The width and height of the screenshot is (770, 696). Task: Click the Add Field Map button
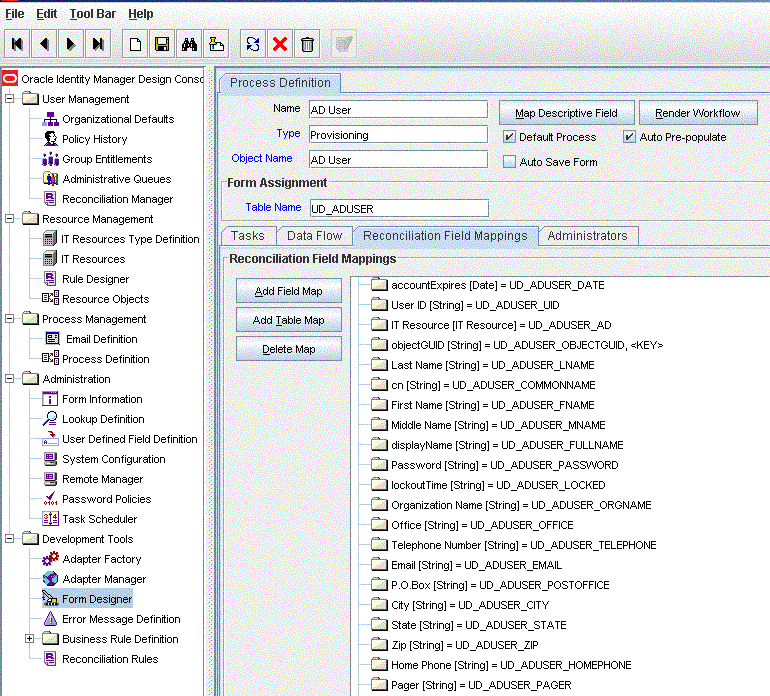(289, 291)
